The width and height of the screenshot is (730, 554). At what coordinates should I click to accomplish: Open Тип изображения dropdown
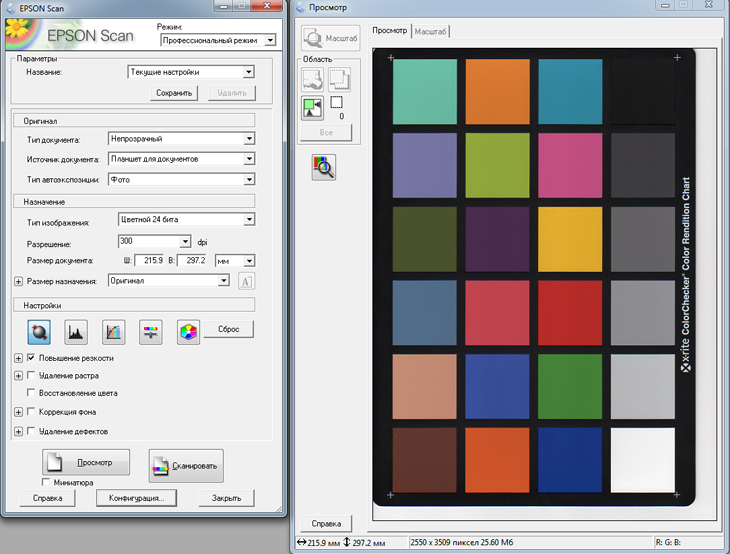click(187, 219)
